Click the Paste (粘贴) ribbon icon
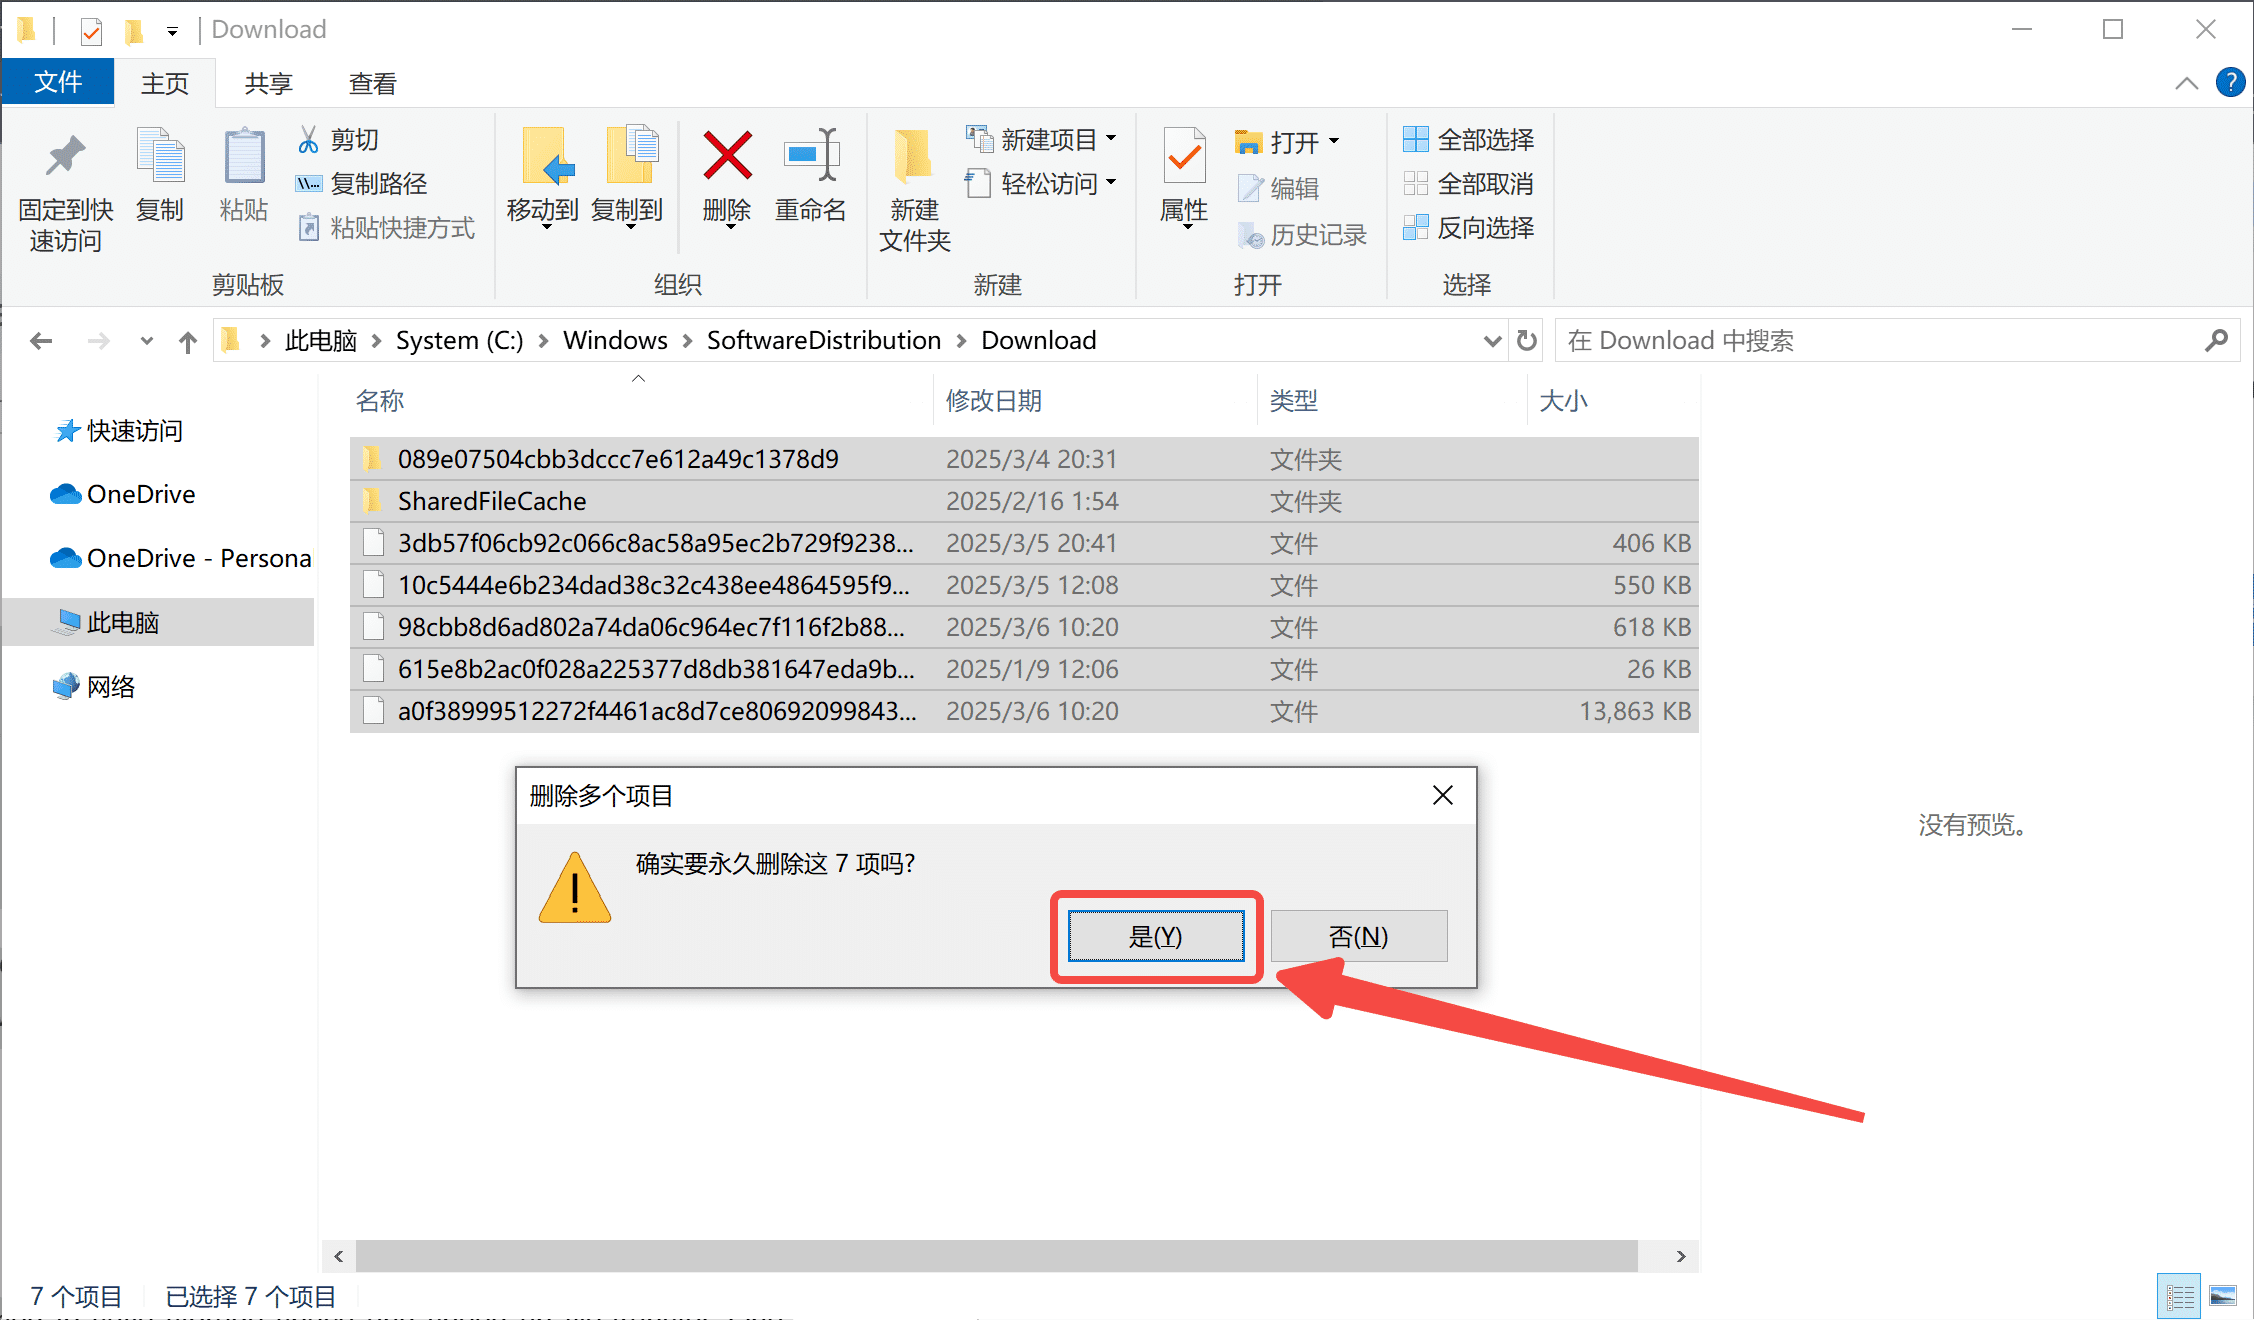Image resolution: width=2254 pixels, height=1320 pixels. [244, 156]
